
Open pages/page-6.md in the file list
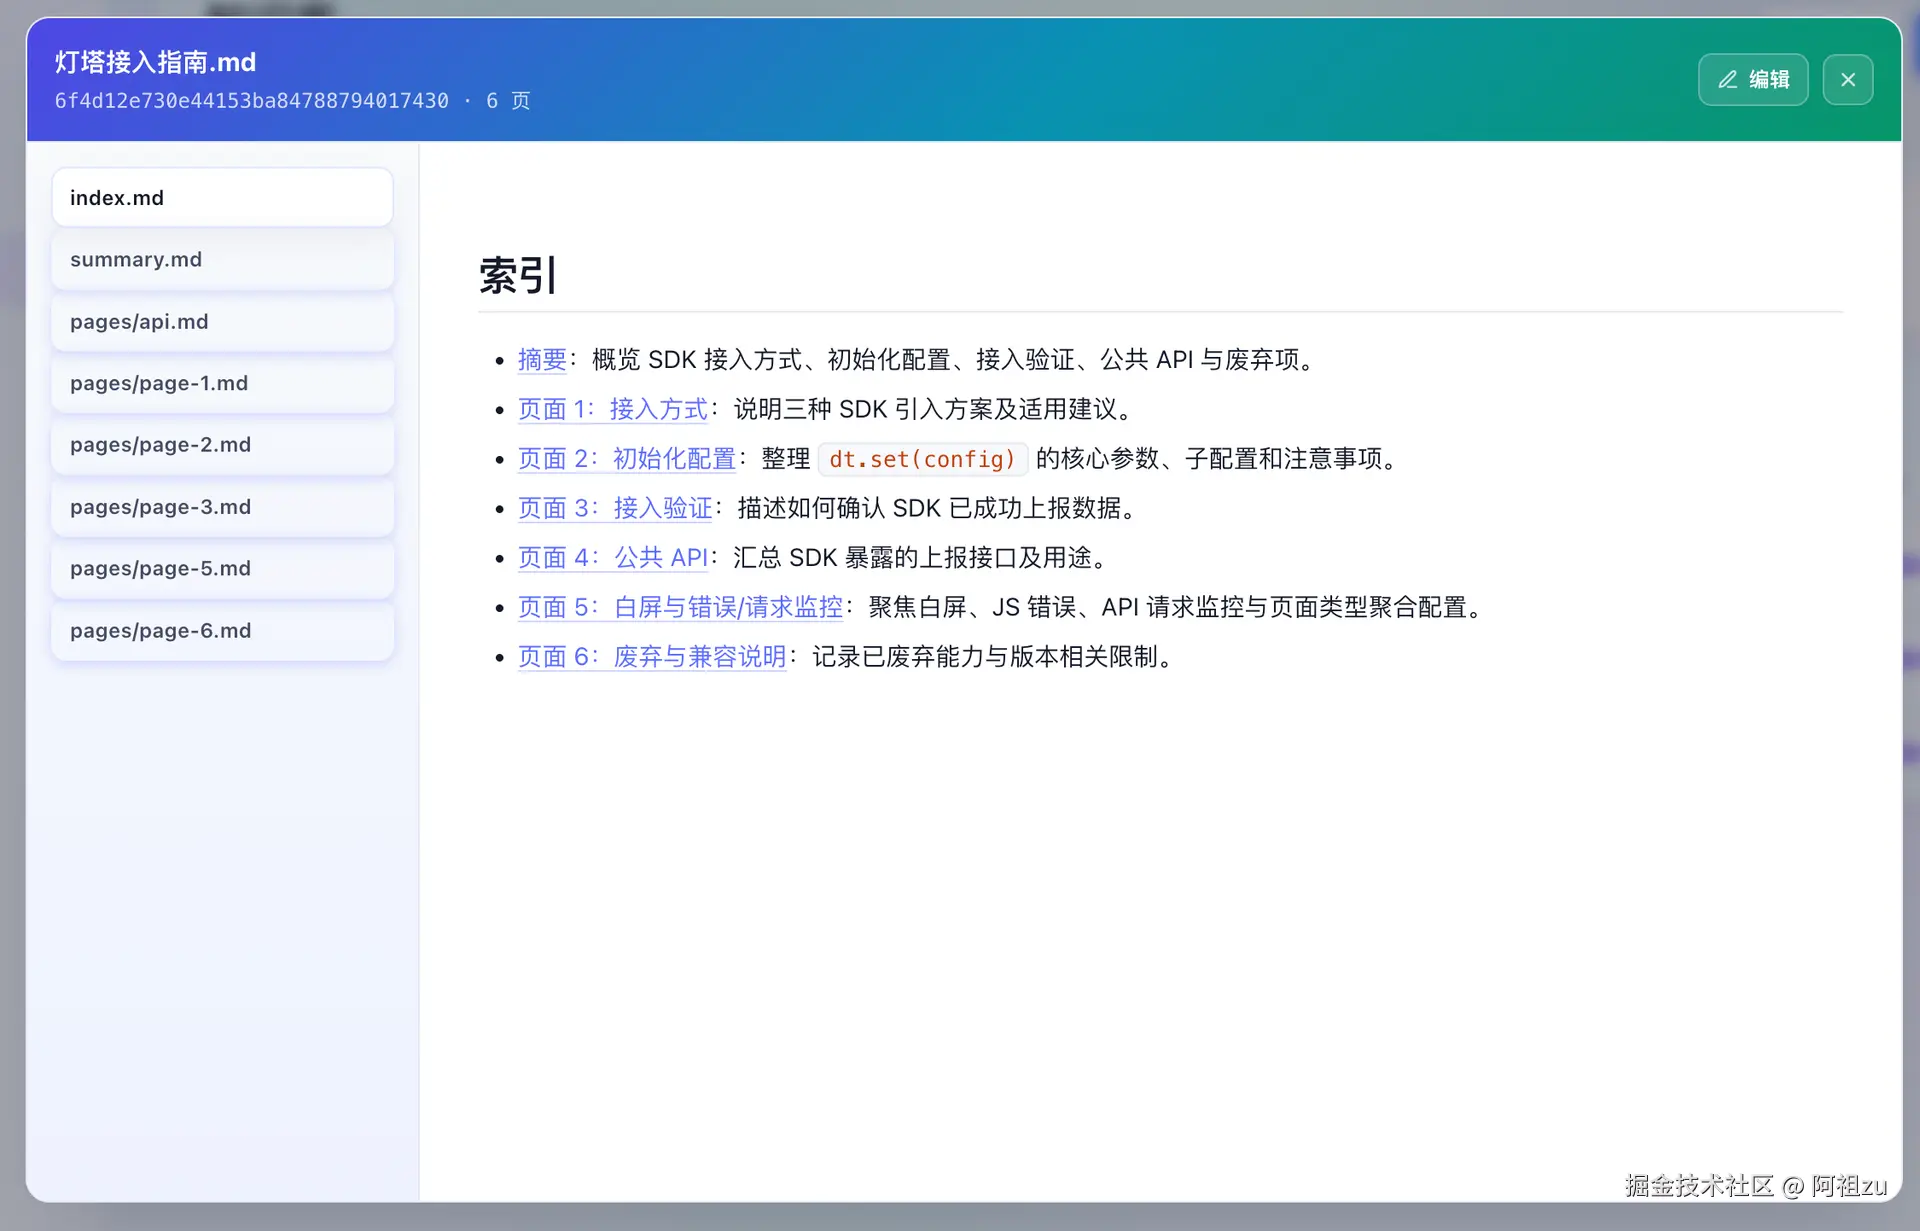coord(222,630)
